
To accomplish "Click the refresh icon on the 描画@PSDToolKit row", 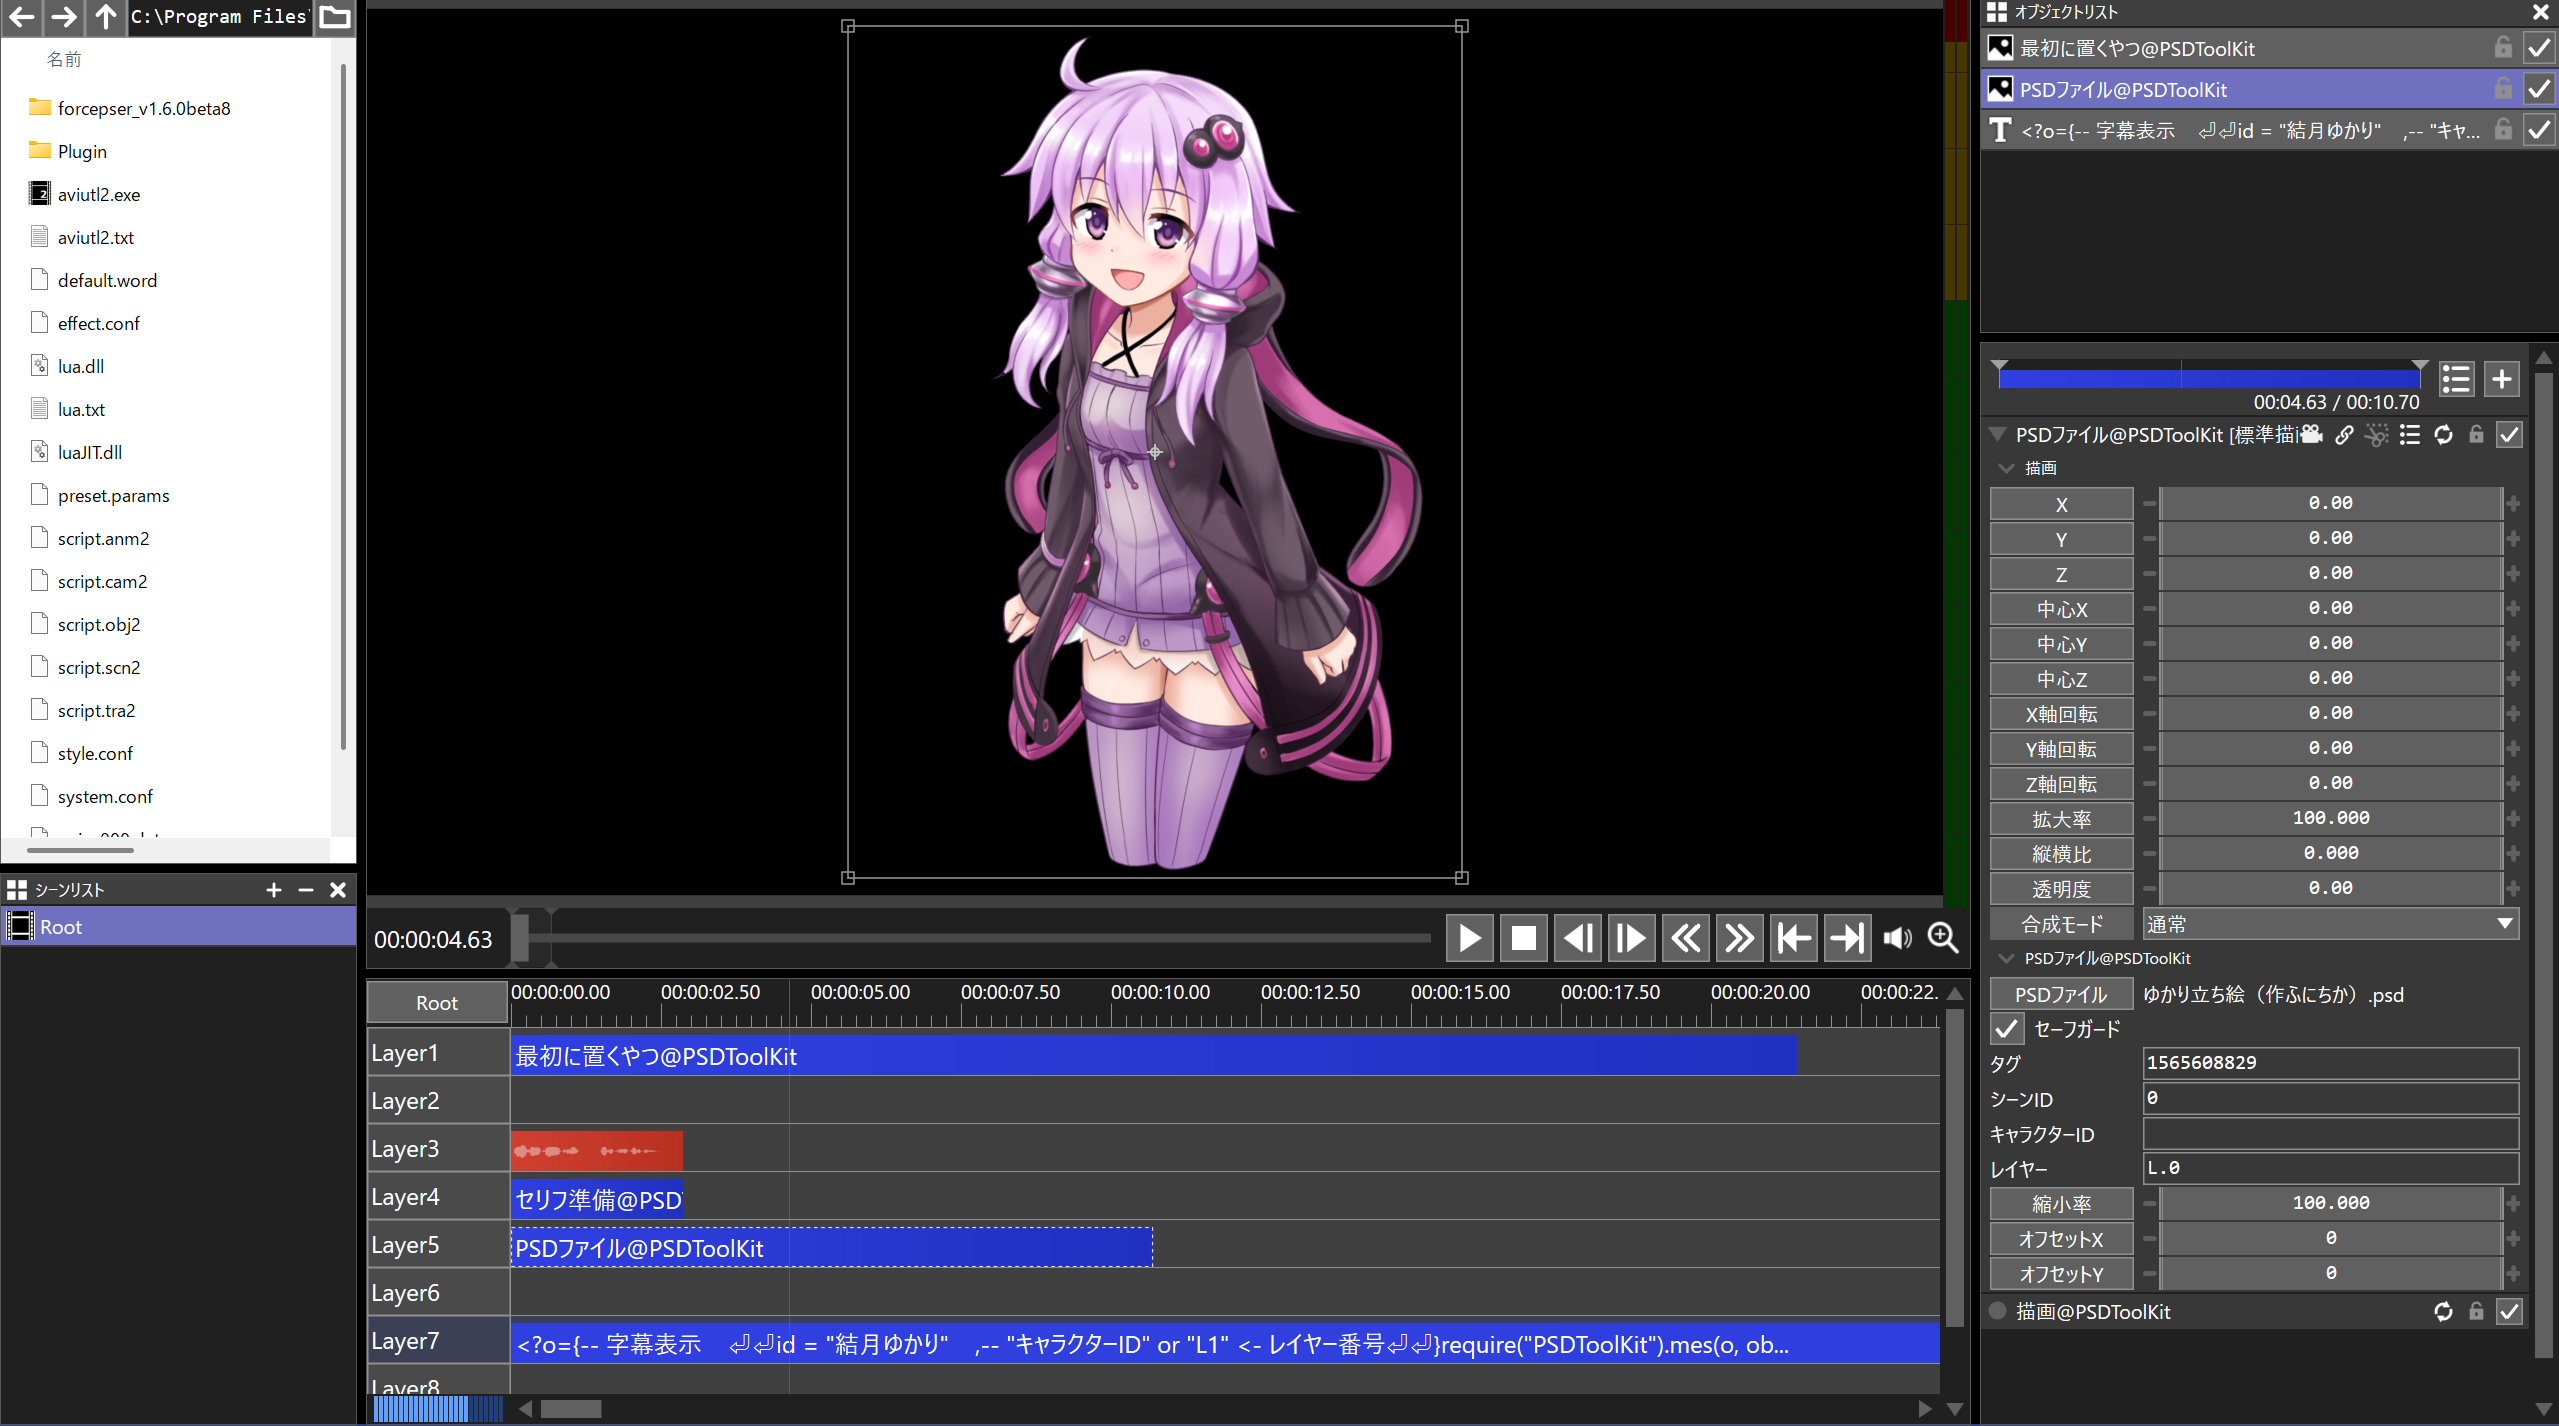I will (2442, 1311).
